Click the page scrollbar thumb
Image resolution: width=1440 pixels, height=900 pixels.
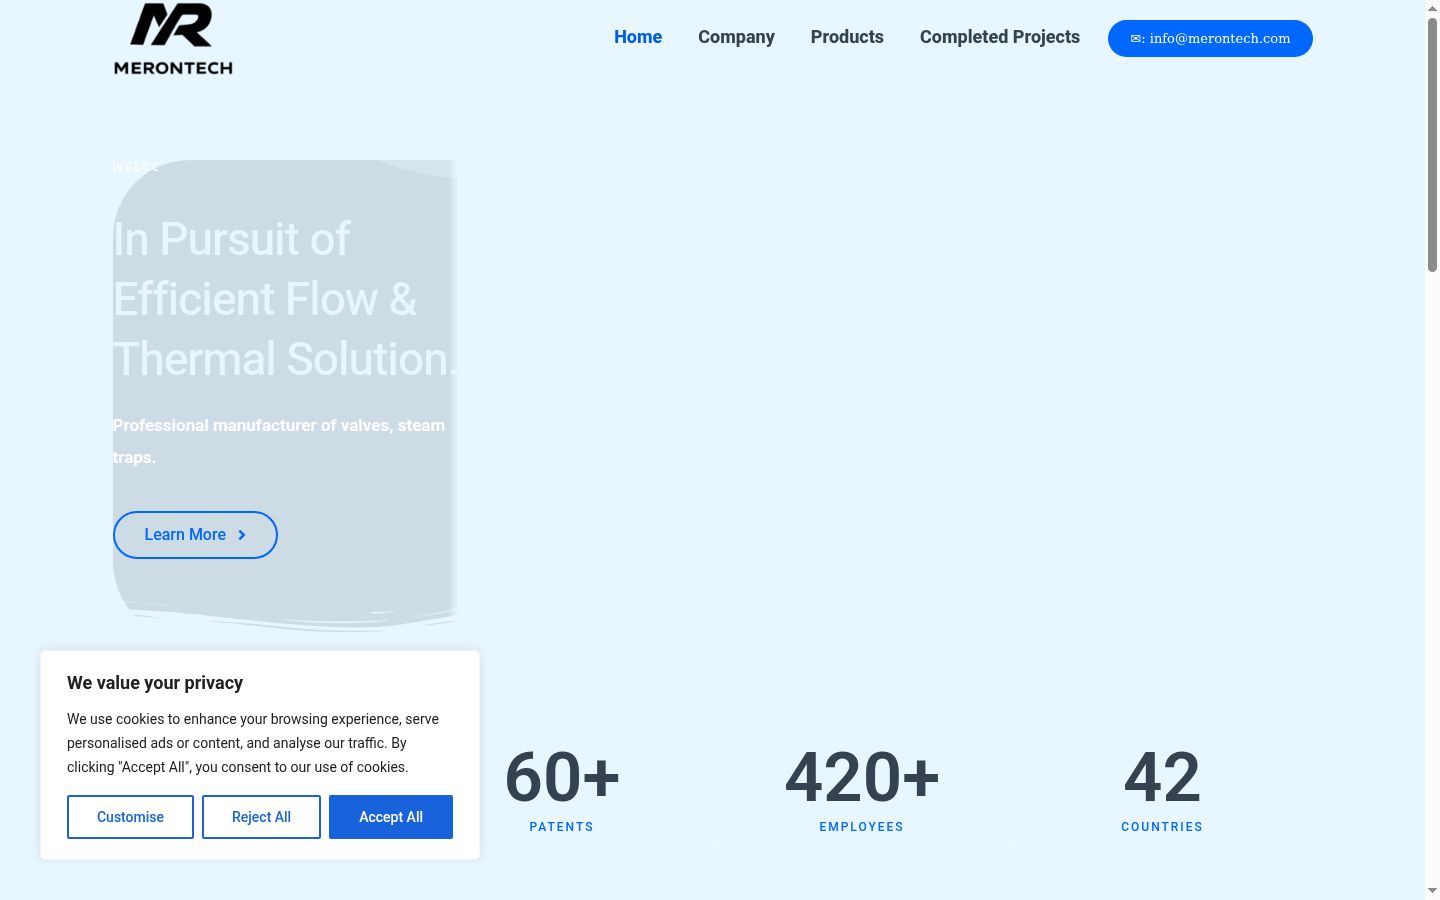[x=1432, y=143]
